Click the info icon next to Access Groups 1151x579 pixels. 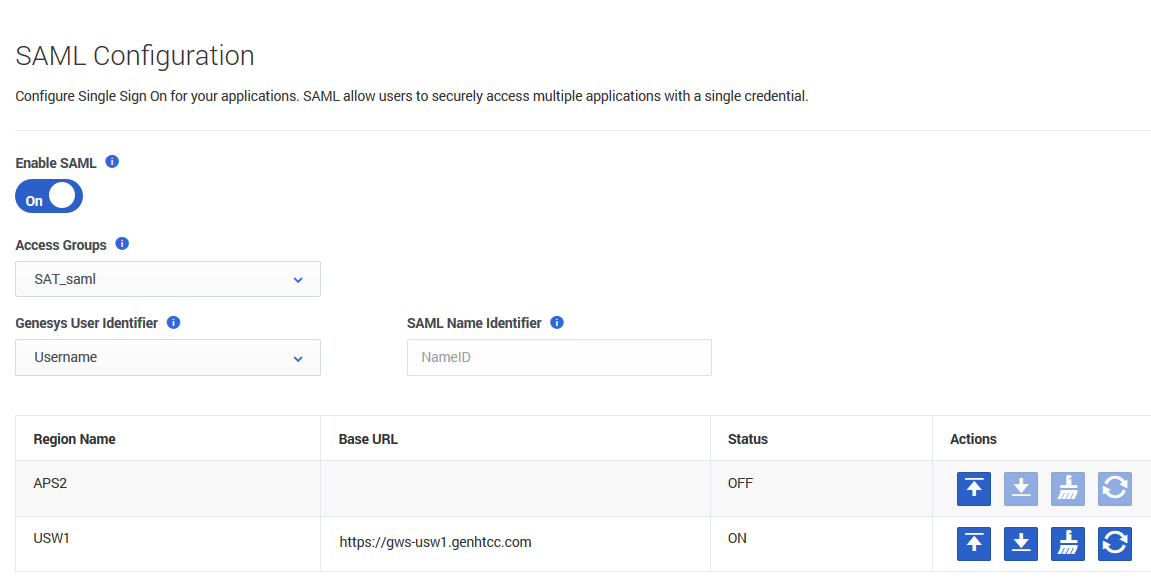pyautogui.click(x=122, y=244)
